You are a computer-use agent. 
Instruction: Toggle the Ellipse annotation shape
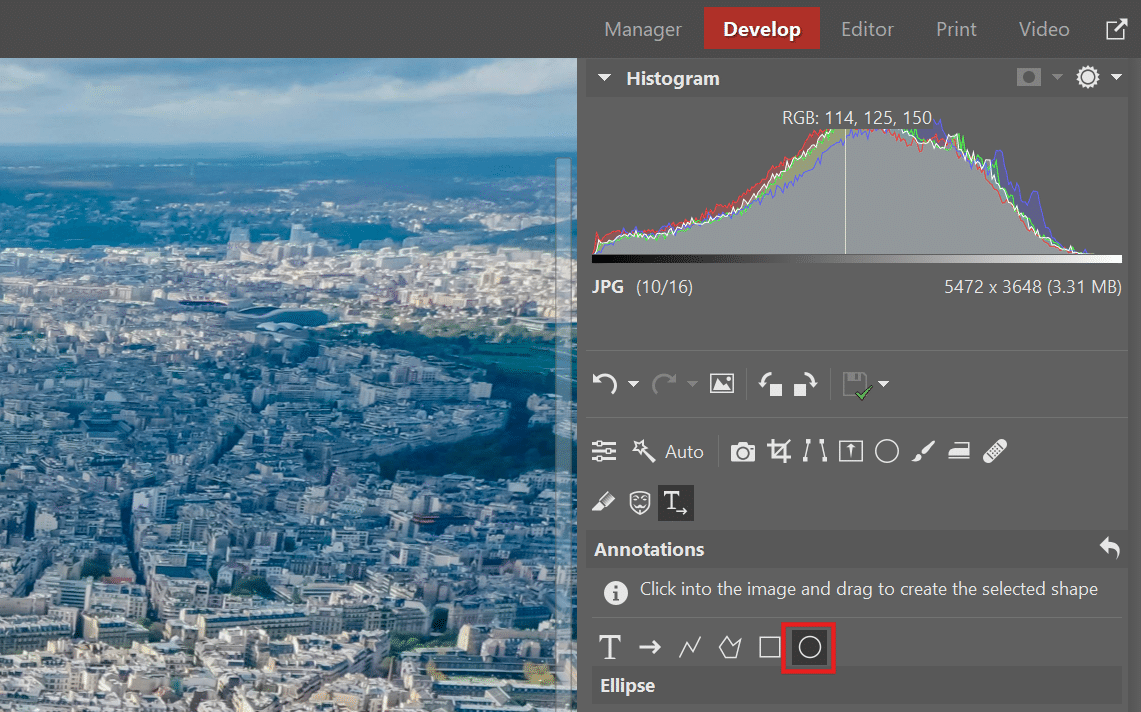pos(810,647)
